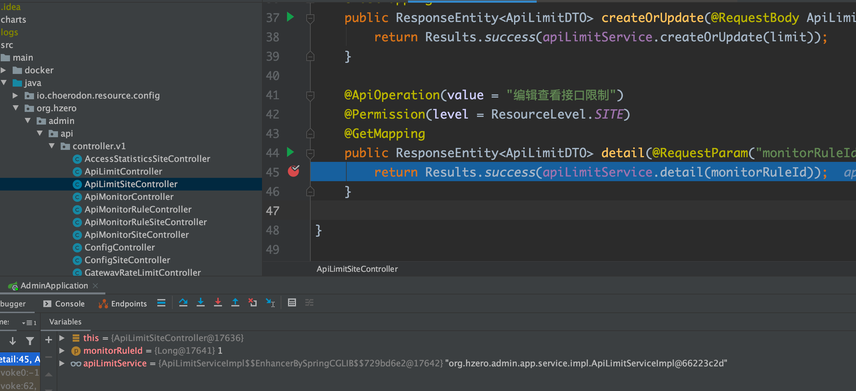Expand the 'this' variable node

tap(62, 338)
